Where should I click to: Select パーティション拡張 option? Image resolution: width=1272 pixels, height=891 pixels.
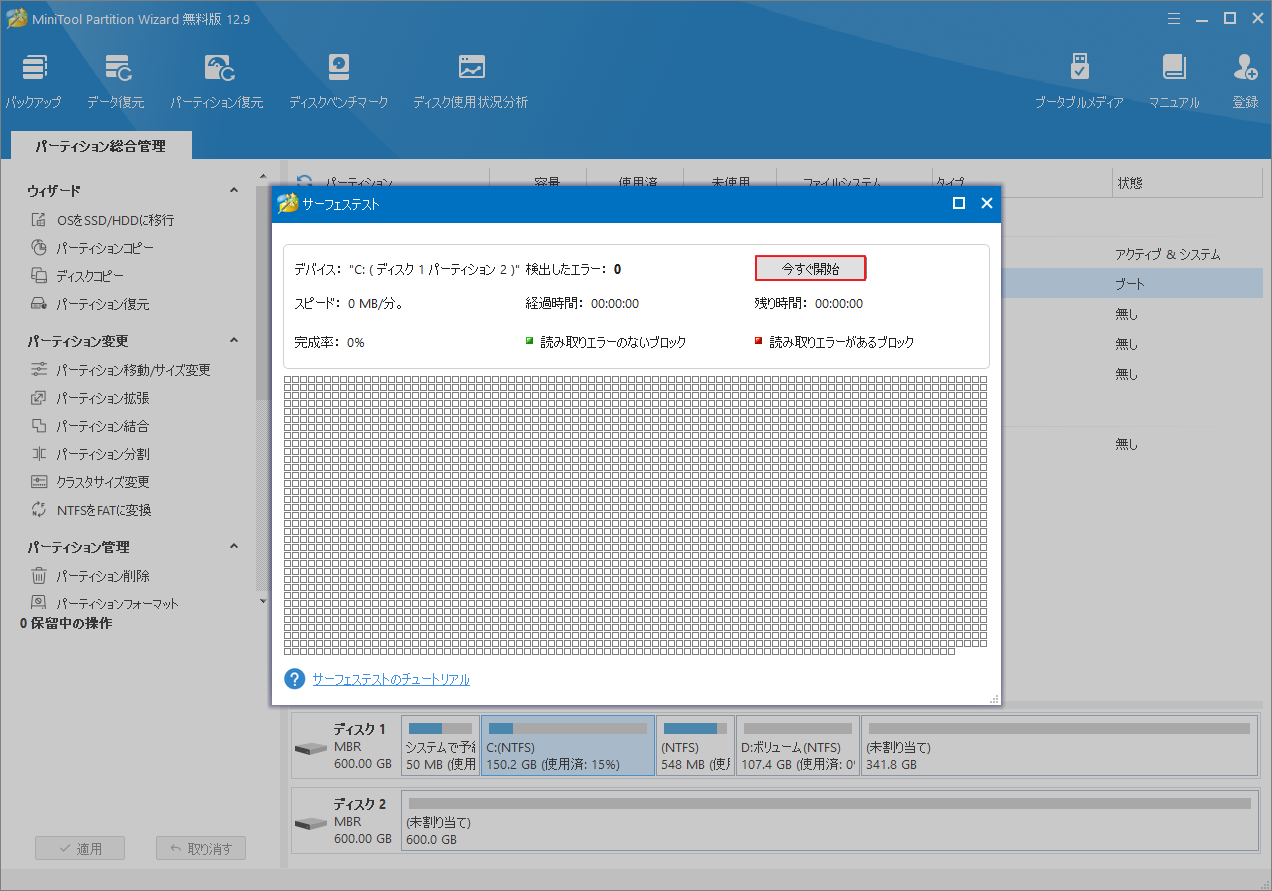[90, 398]
